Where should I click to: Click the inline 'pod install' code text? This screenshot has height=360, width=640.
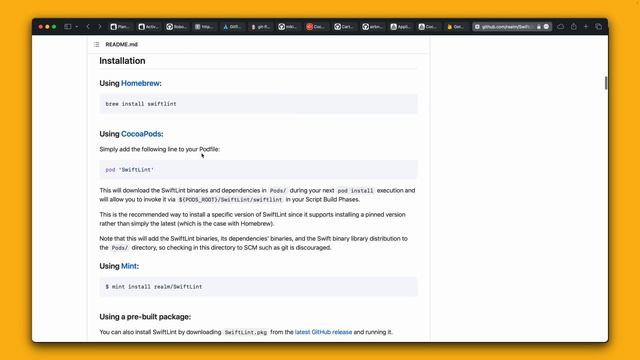point(356,191)
